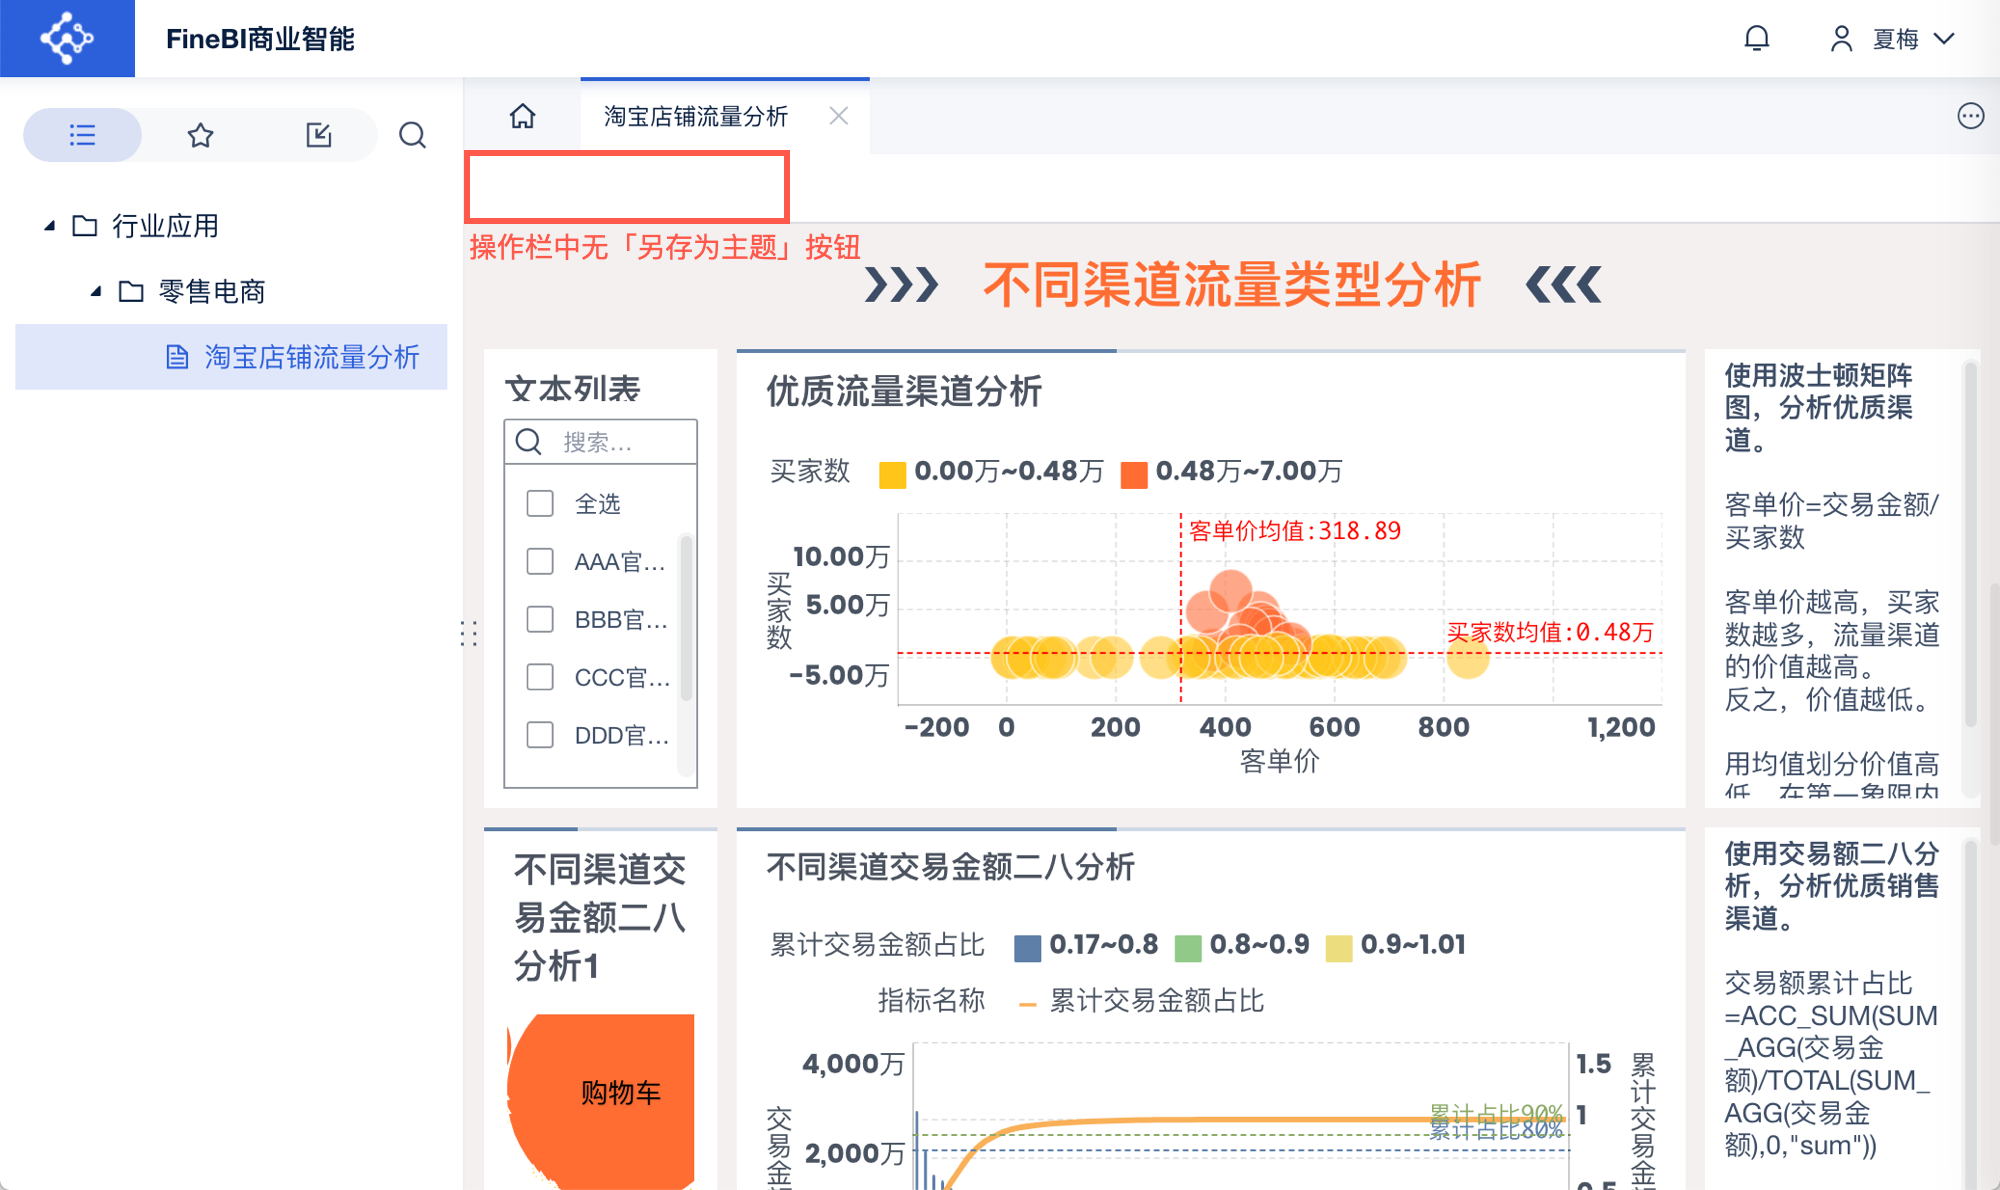Collapse the 零售电商 folder arrow

(96, 291)
